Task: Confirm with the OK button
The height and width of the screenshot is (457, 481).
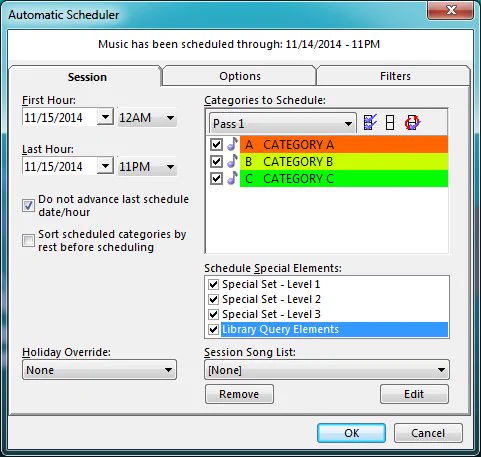Action: [x=351, y=433]
